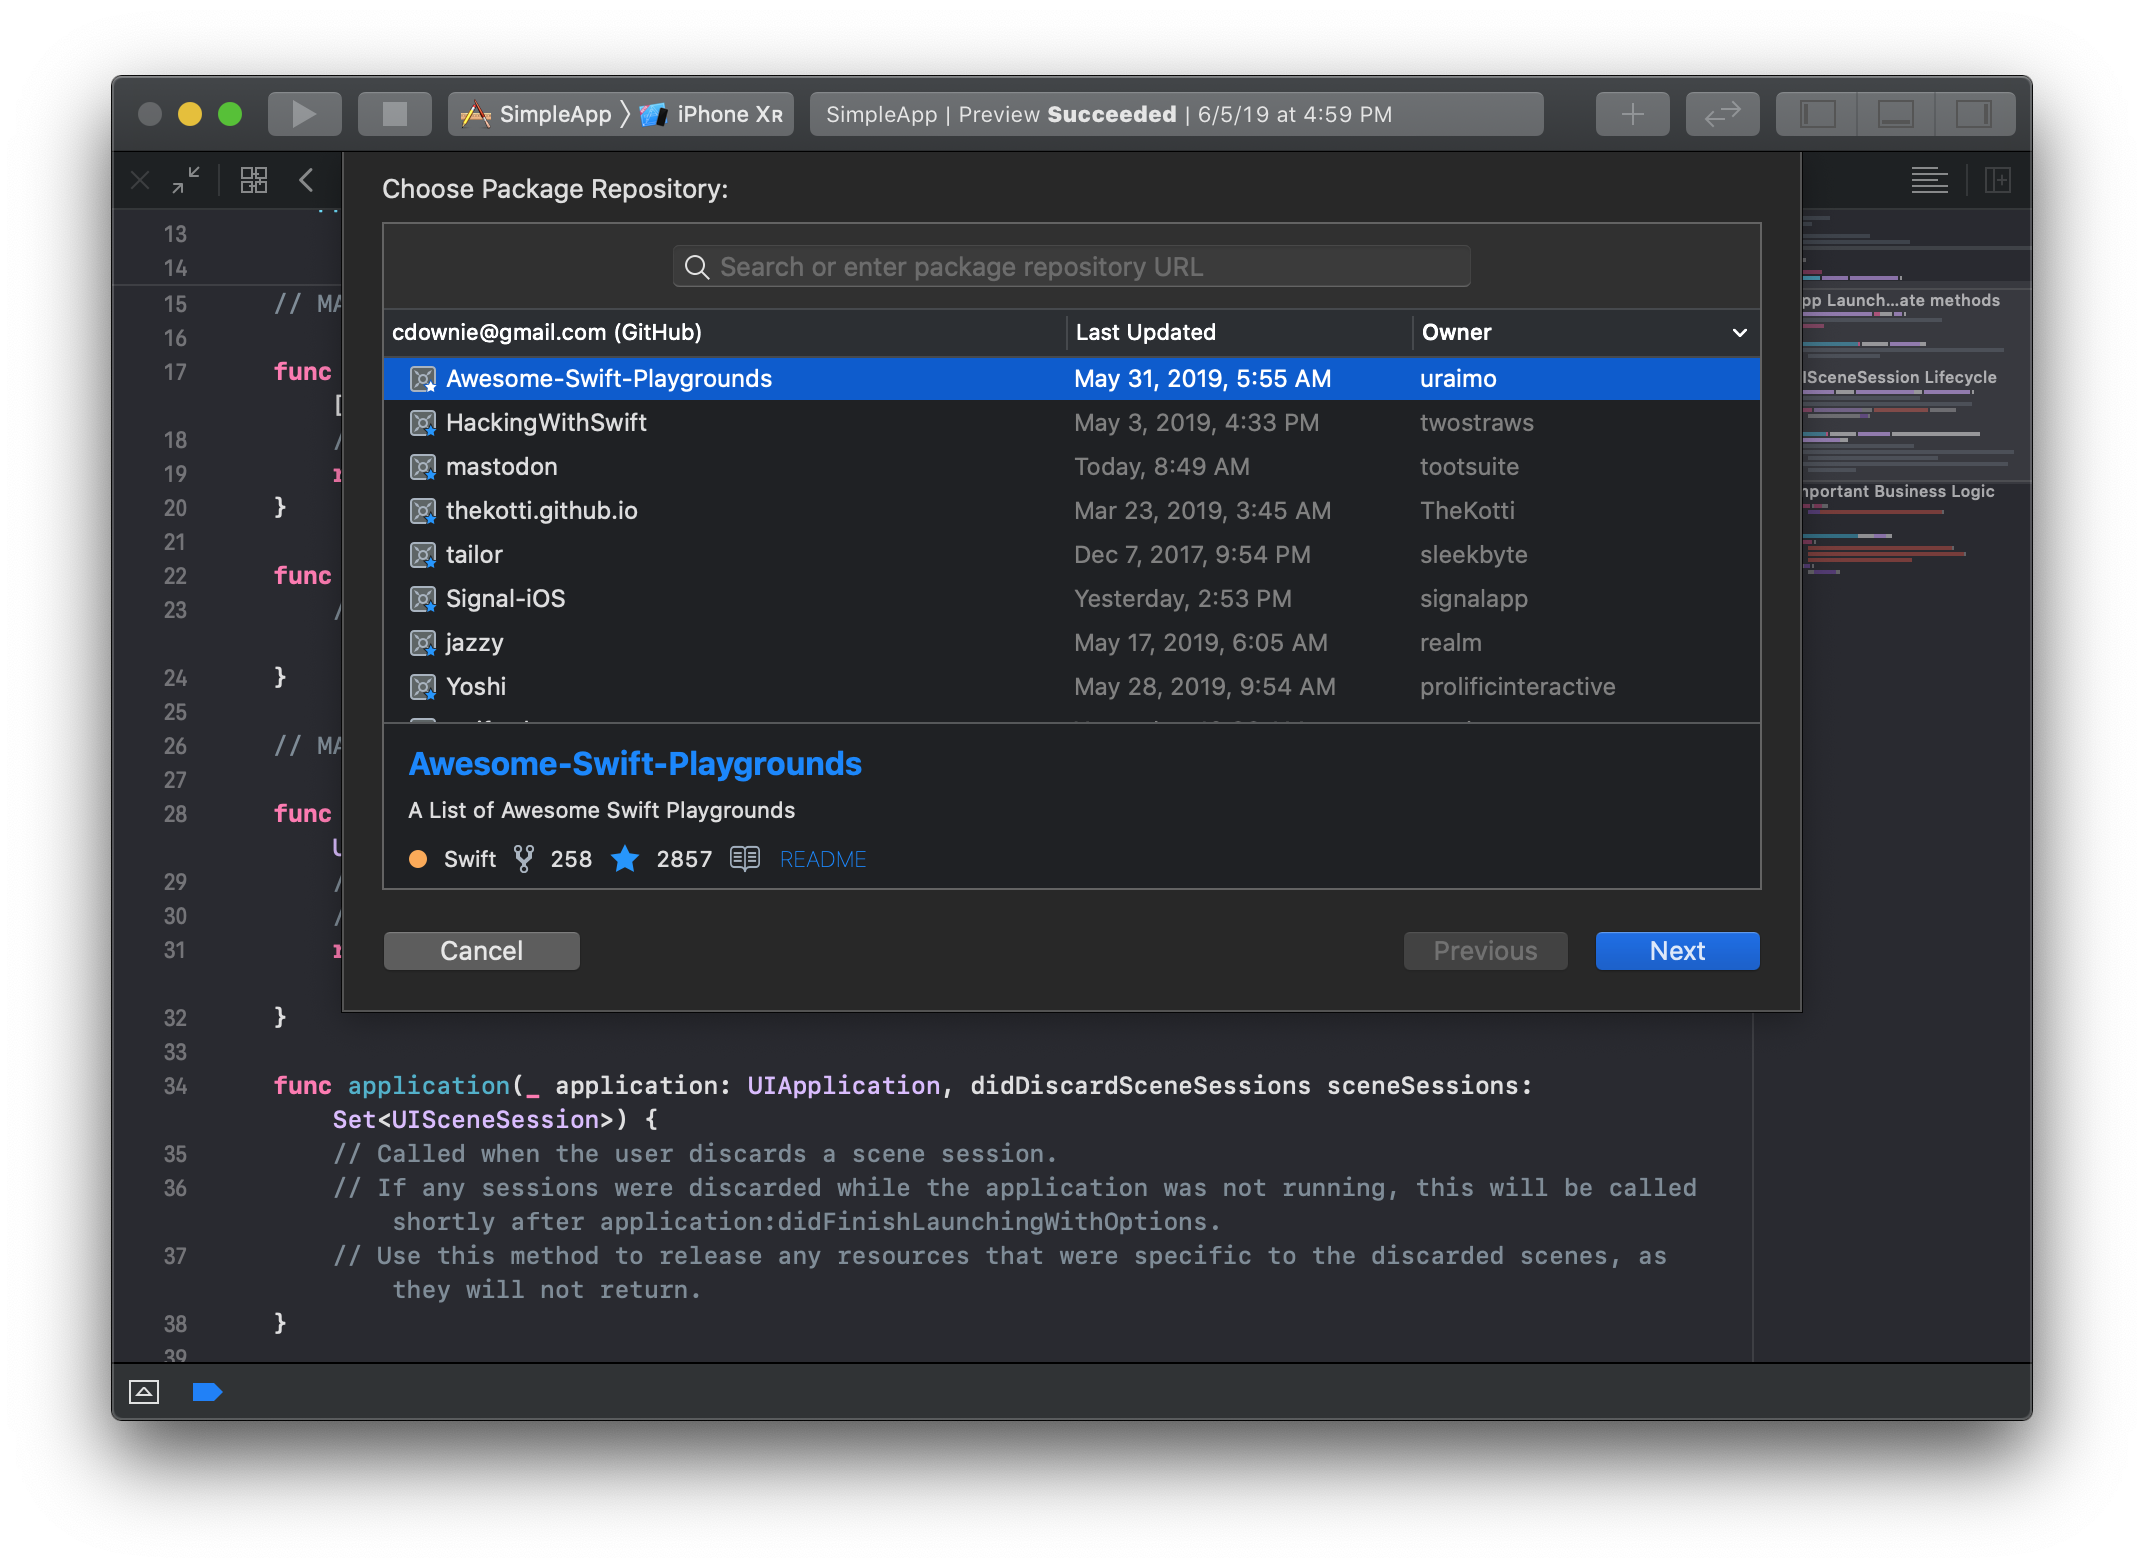This screenshot has width=2144, height=1568.
Task: Click the Signal-iOS package icon
Action: pyautogui.click(x=423, y=599)
